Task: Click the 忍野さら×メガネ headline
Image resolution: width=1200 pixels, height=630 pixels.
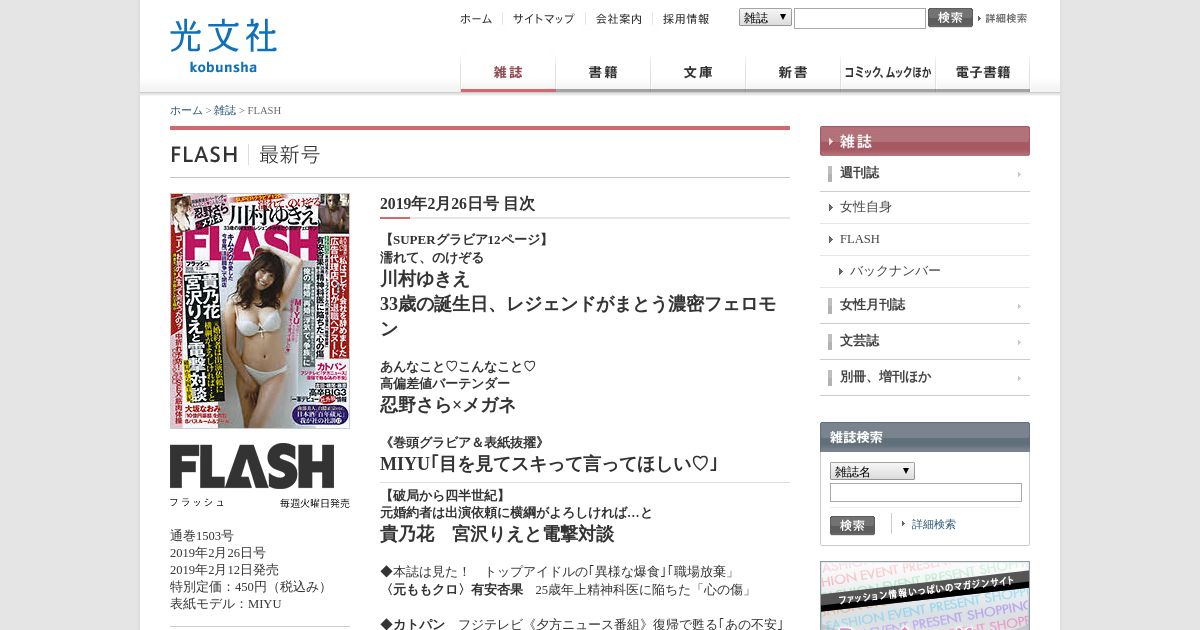Action: (448, 405)
